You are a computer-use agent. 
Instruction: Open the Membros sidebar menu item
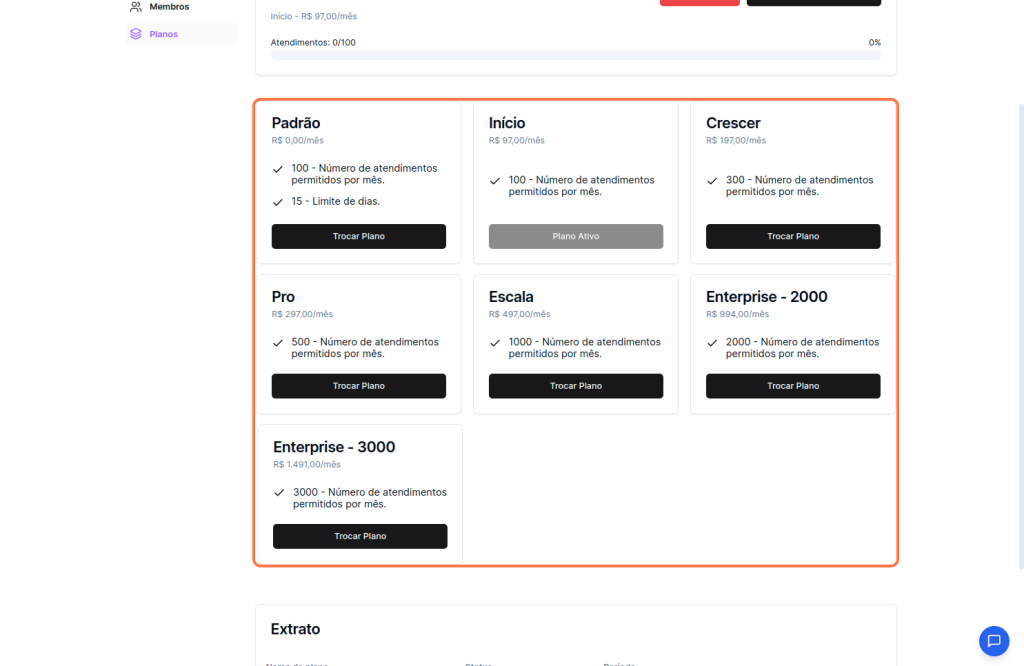click(x=168, y=7)
